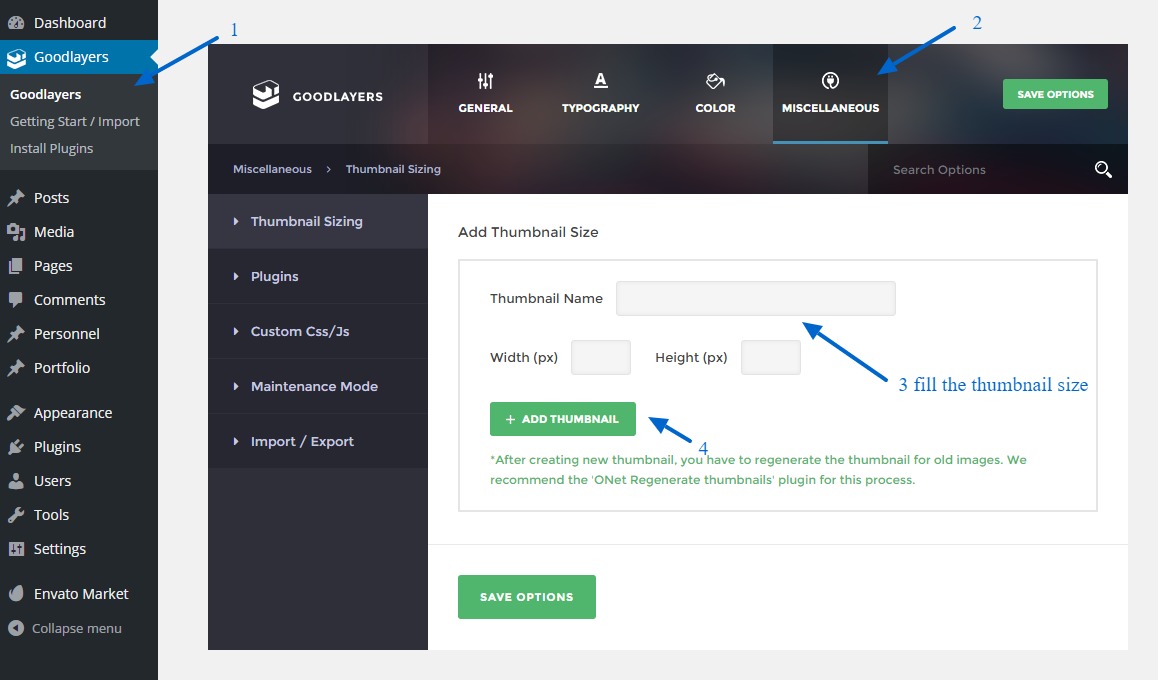Open Install Plugins submenu item
The image size is (1158, 680).
pos(52,148)
